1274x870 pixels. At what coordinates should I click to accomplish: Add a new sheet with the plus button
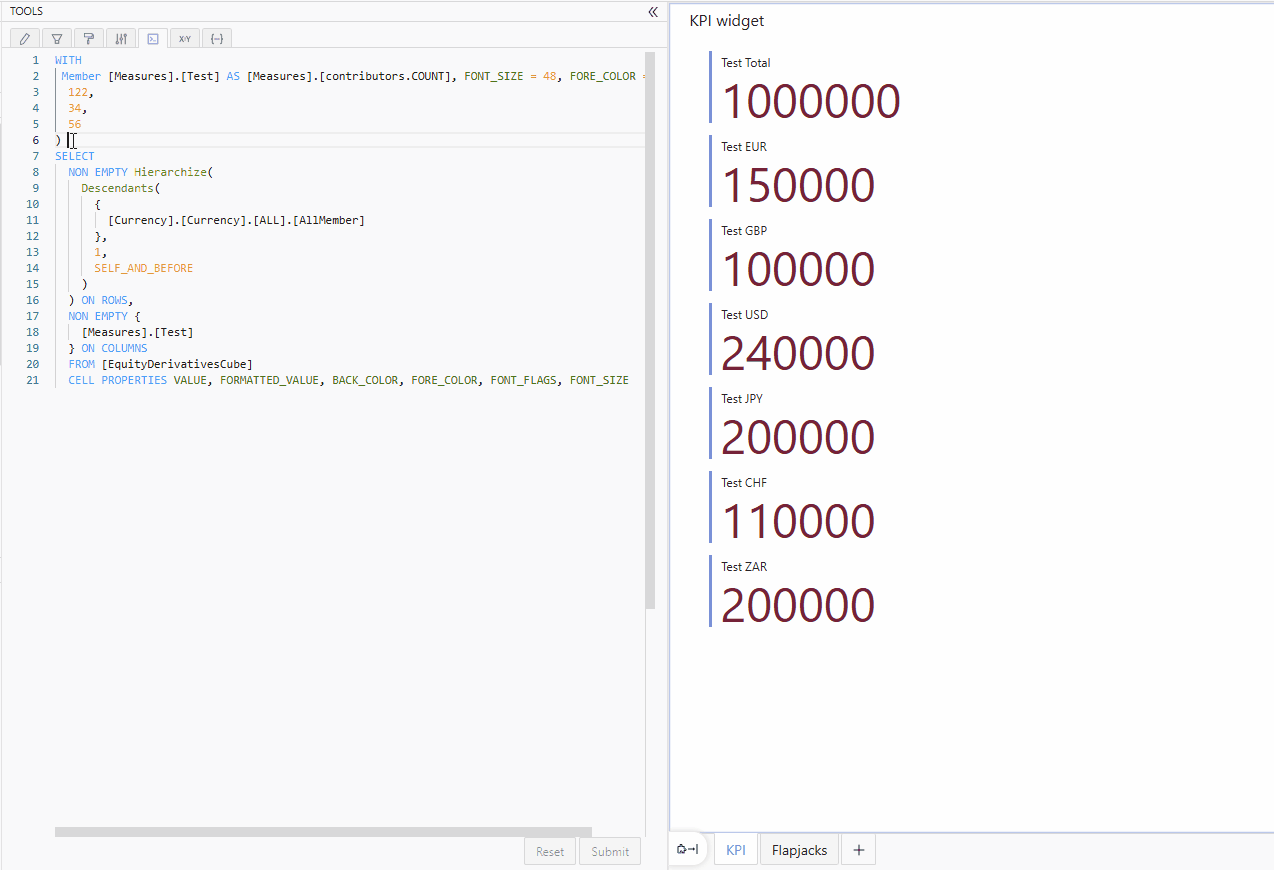pyautogui.click(x=858, y=849)
